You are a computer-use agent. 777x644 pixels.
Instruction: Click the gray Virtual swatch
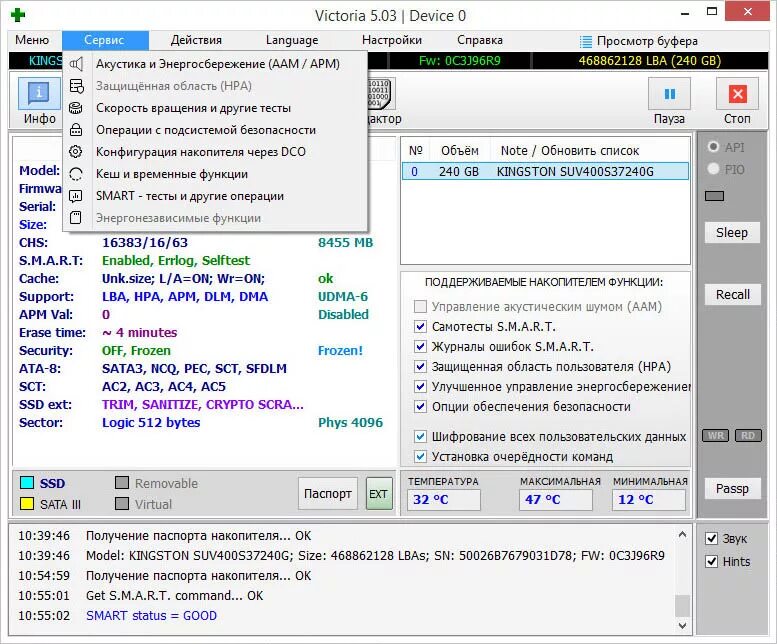[x=122, y=504]
